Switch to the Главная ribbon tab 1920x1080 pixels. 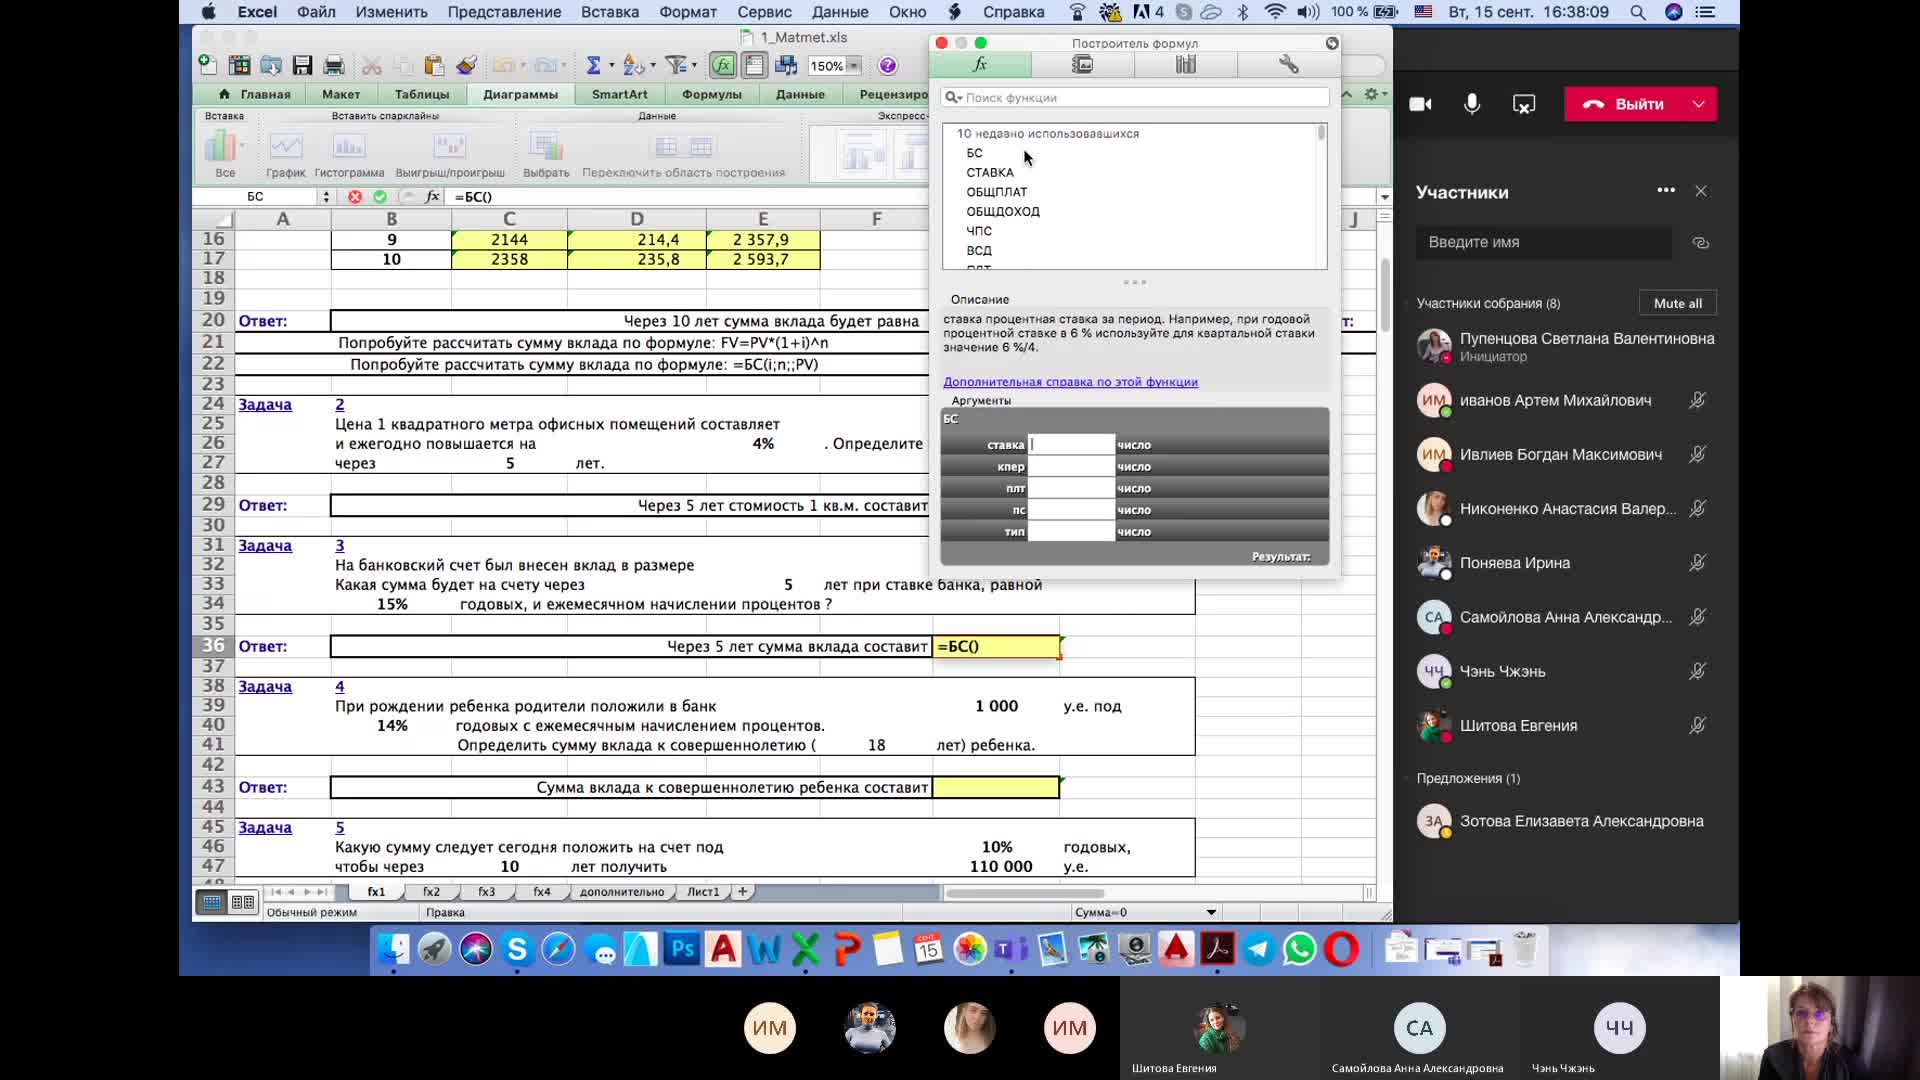255,94
